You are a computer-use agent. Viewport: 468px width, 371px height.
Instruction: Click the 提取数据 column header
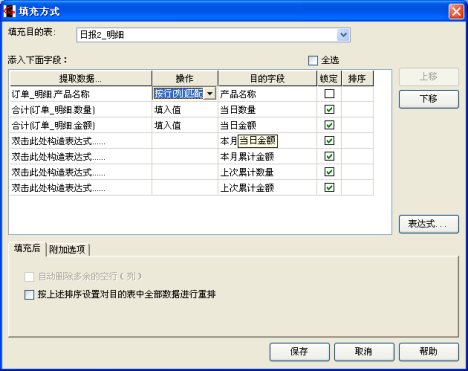click(81, 78)
